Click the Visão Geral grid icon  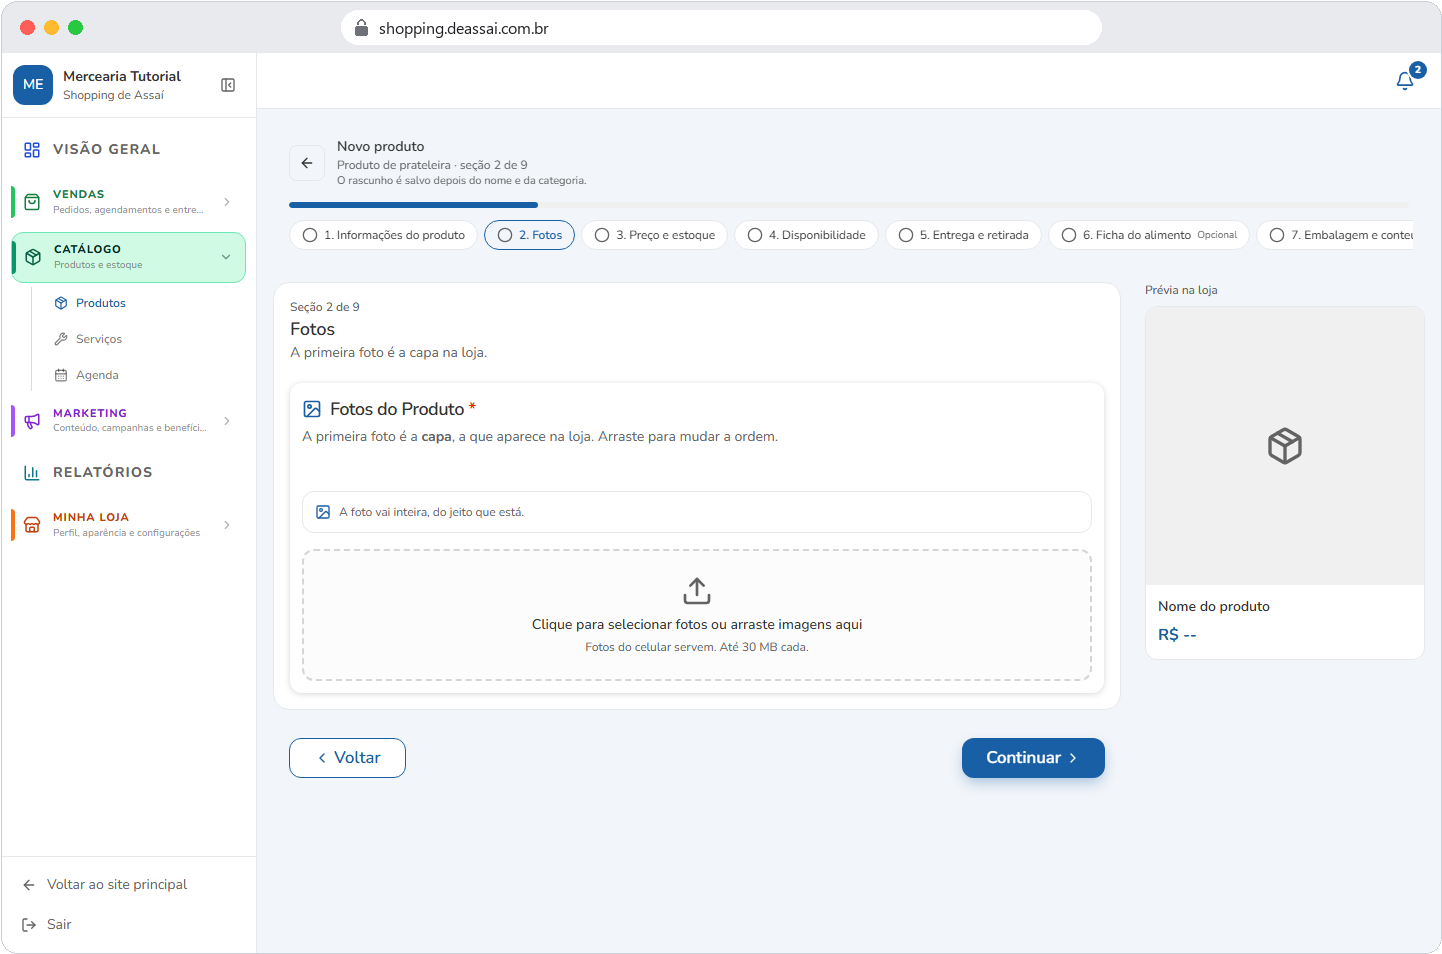click(x=32, y=149)
